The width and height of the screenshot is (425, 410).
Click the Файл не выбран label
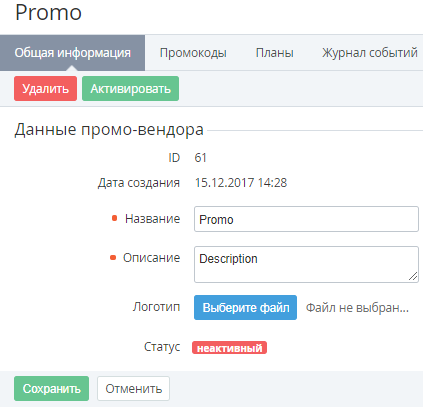[357, 308]
